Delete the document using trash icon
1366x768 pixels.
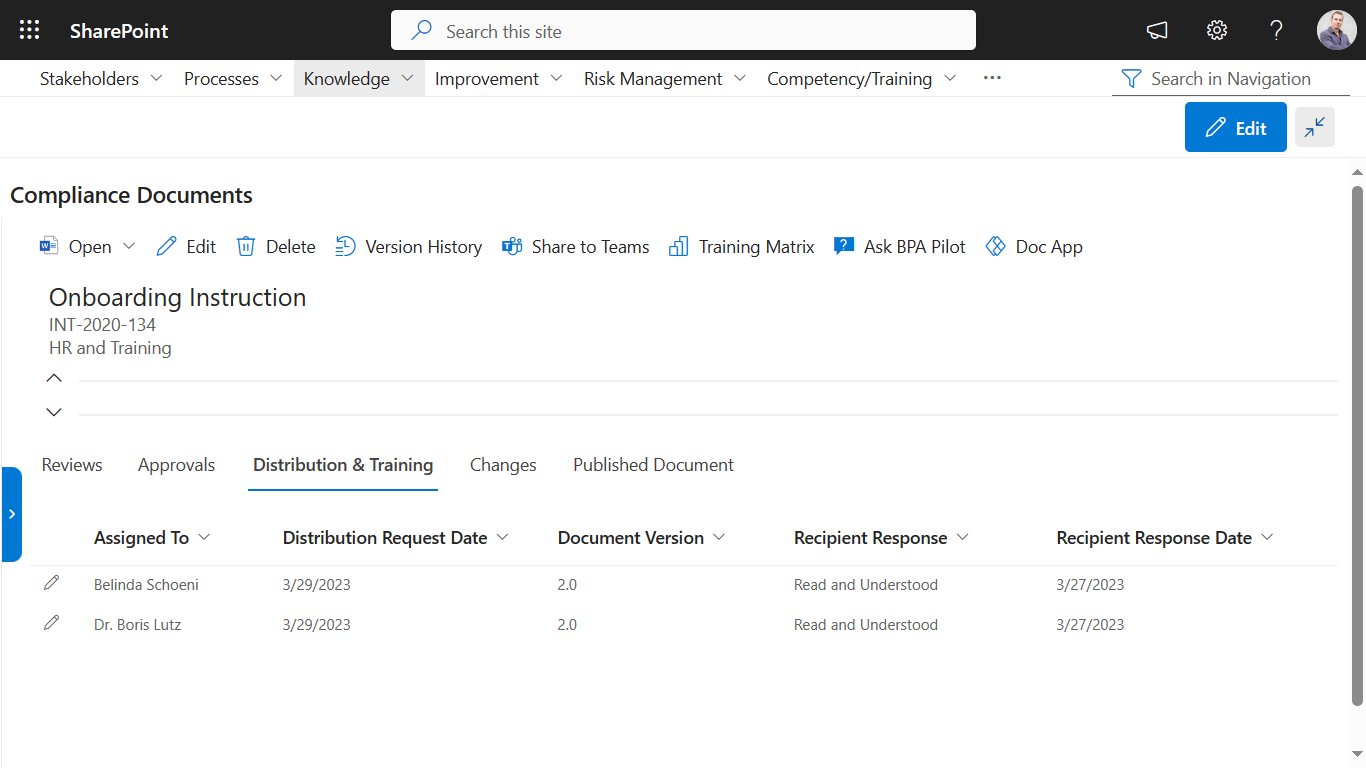click(x=246, y=246)
